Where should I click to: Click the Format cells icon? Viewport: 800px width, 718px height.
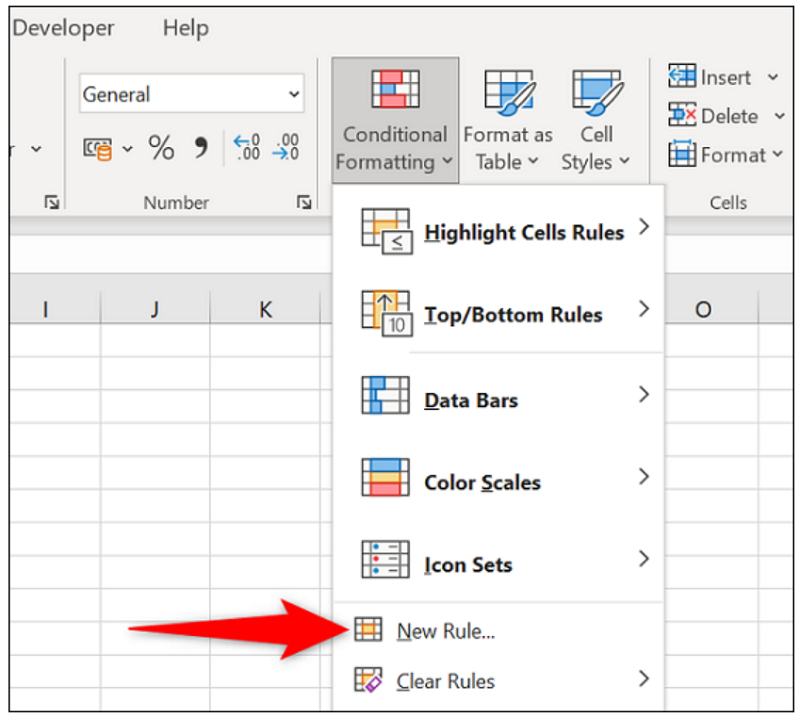click(x=682, y=154)
